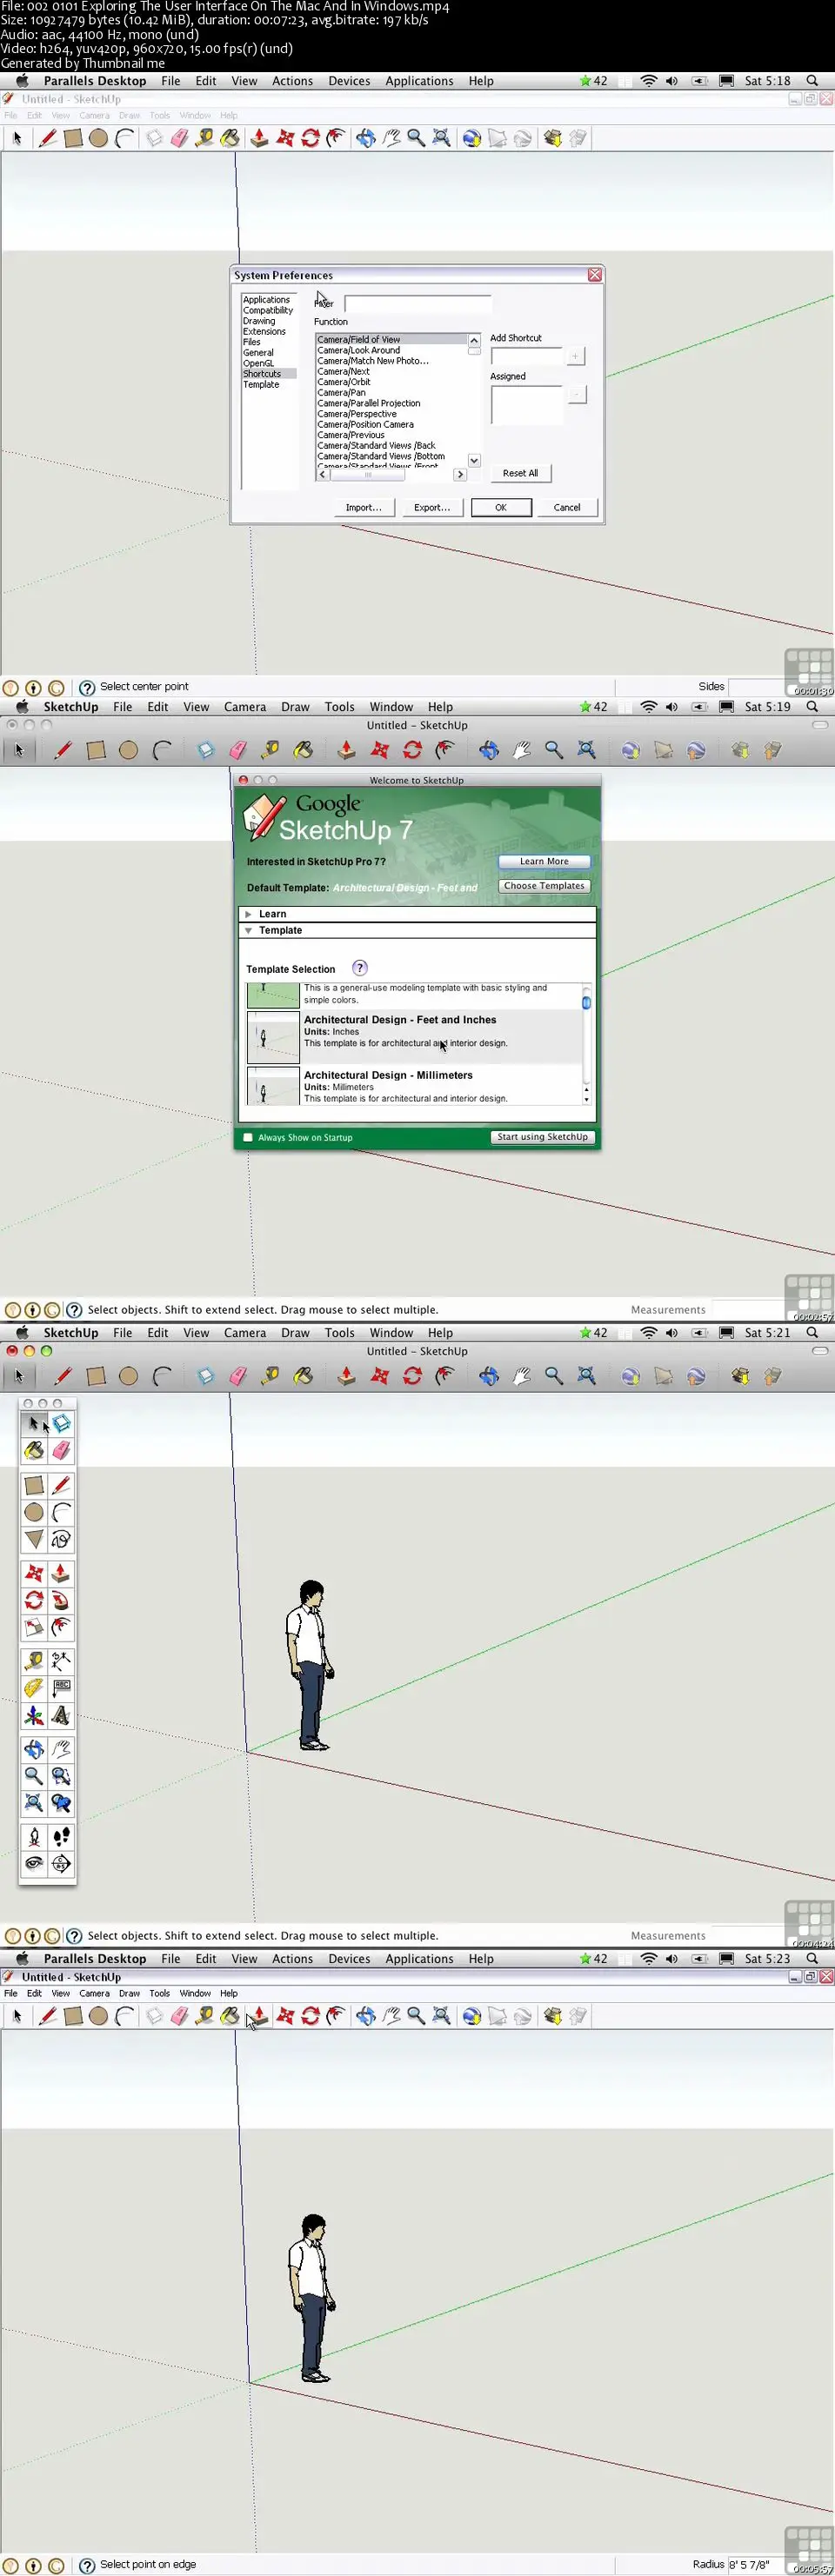Open Devices menu in Sat 5:18 Parallels menu bar
Image resolution: width=835 pixels, height=2576 pixels.
point(349,81)
